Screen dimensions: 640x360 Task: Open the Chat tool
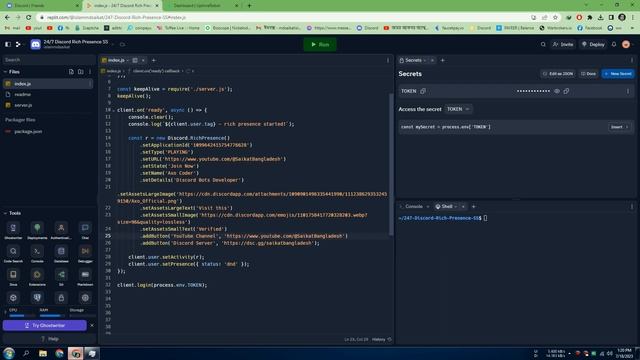tap(85, 230)
